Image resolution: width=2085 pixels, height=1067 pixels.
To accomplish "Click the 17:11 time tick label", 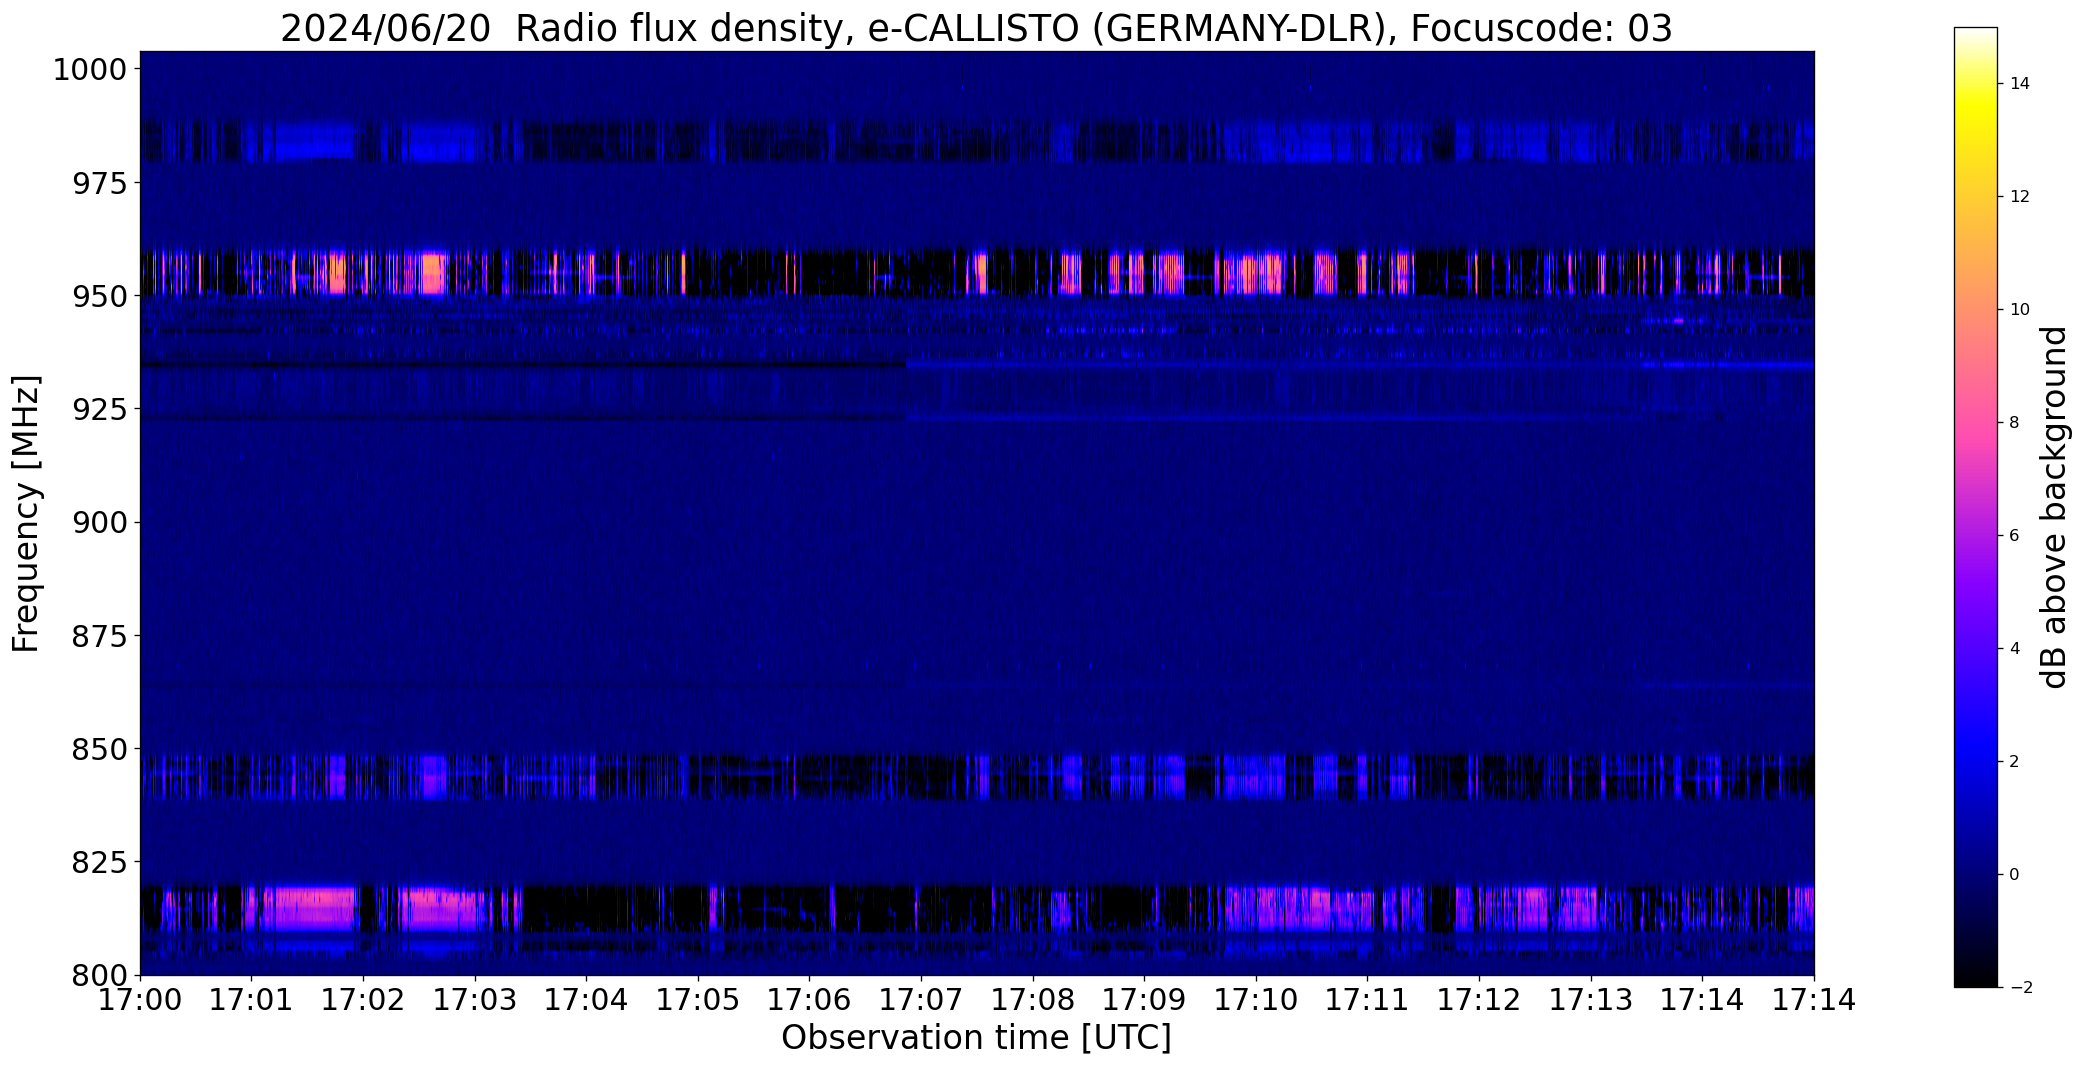I will [1367, 1000].
